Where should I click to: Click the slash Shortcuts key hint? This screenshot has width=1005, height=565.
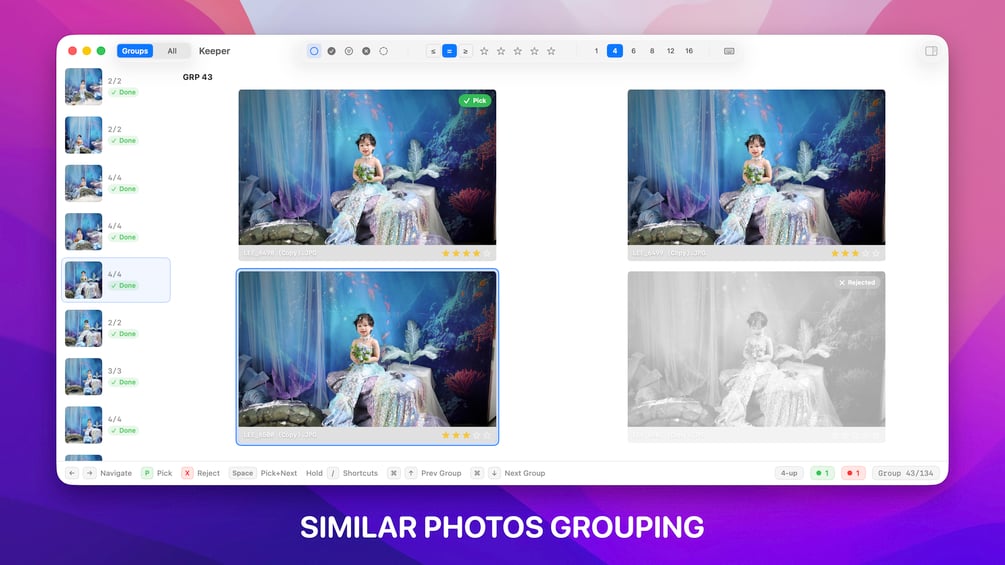click(333, 473)
